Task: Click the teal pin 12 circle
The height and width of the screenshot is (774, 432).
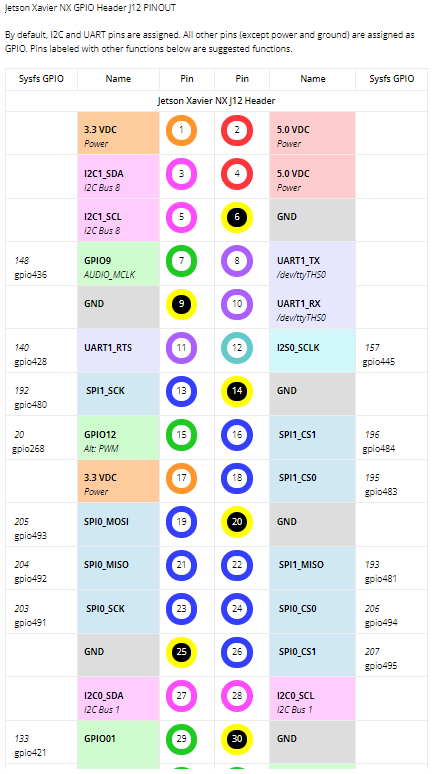Action: pos(237,348)
